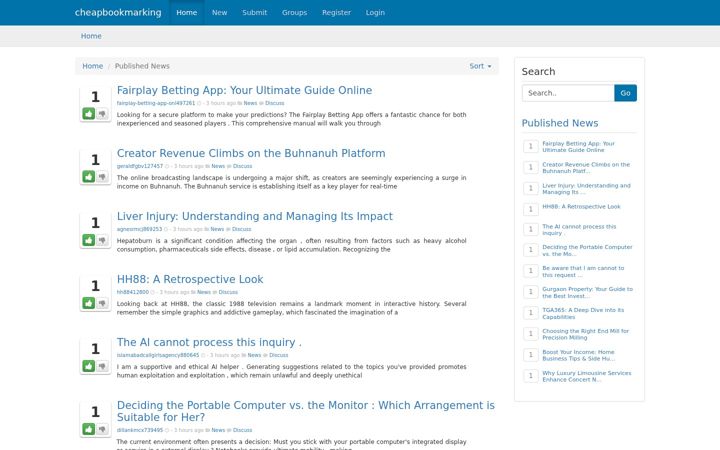Open sidebar link Why Luxury Limousine Services

(x=587, y=377)
